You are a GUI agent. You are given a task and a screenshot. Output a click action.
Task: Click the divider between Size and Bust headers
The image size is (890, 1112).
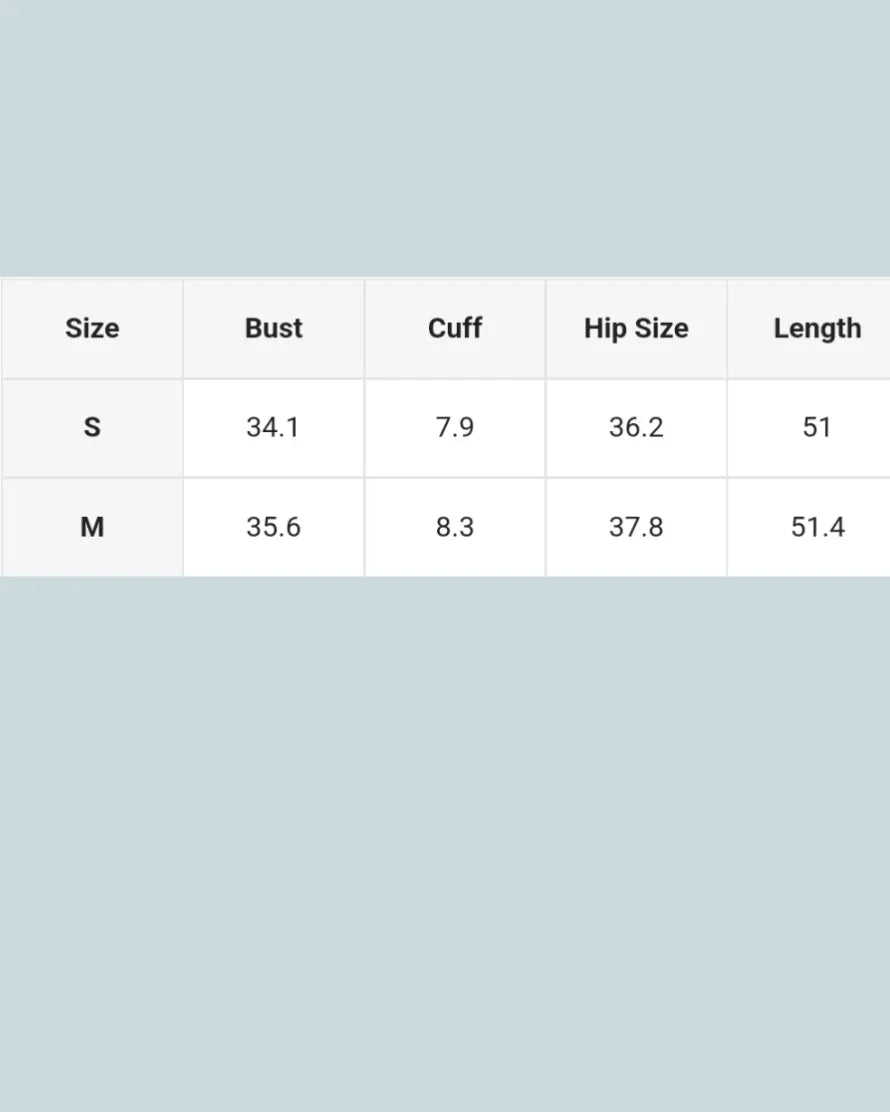183,328
